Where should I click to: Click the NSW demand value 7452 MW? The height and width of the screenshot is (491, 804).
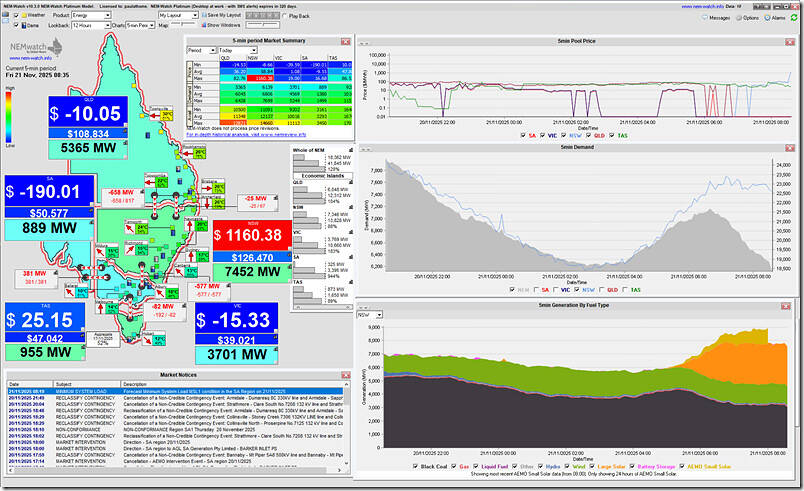(252, 272)
